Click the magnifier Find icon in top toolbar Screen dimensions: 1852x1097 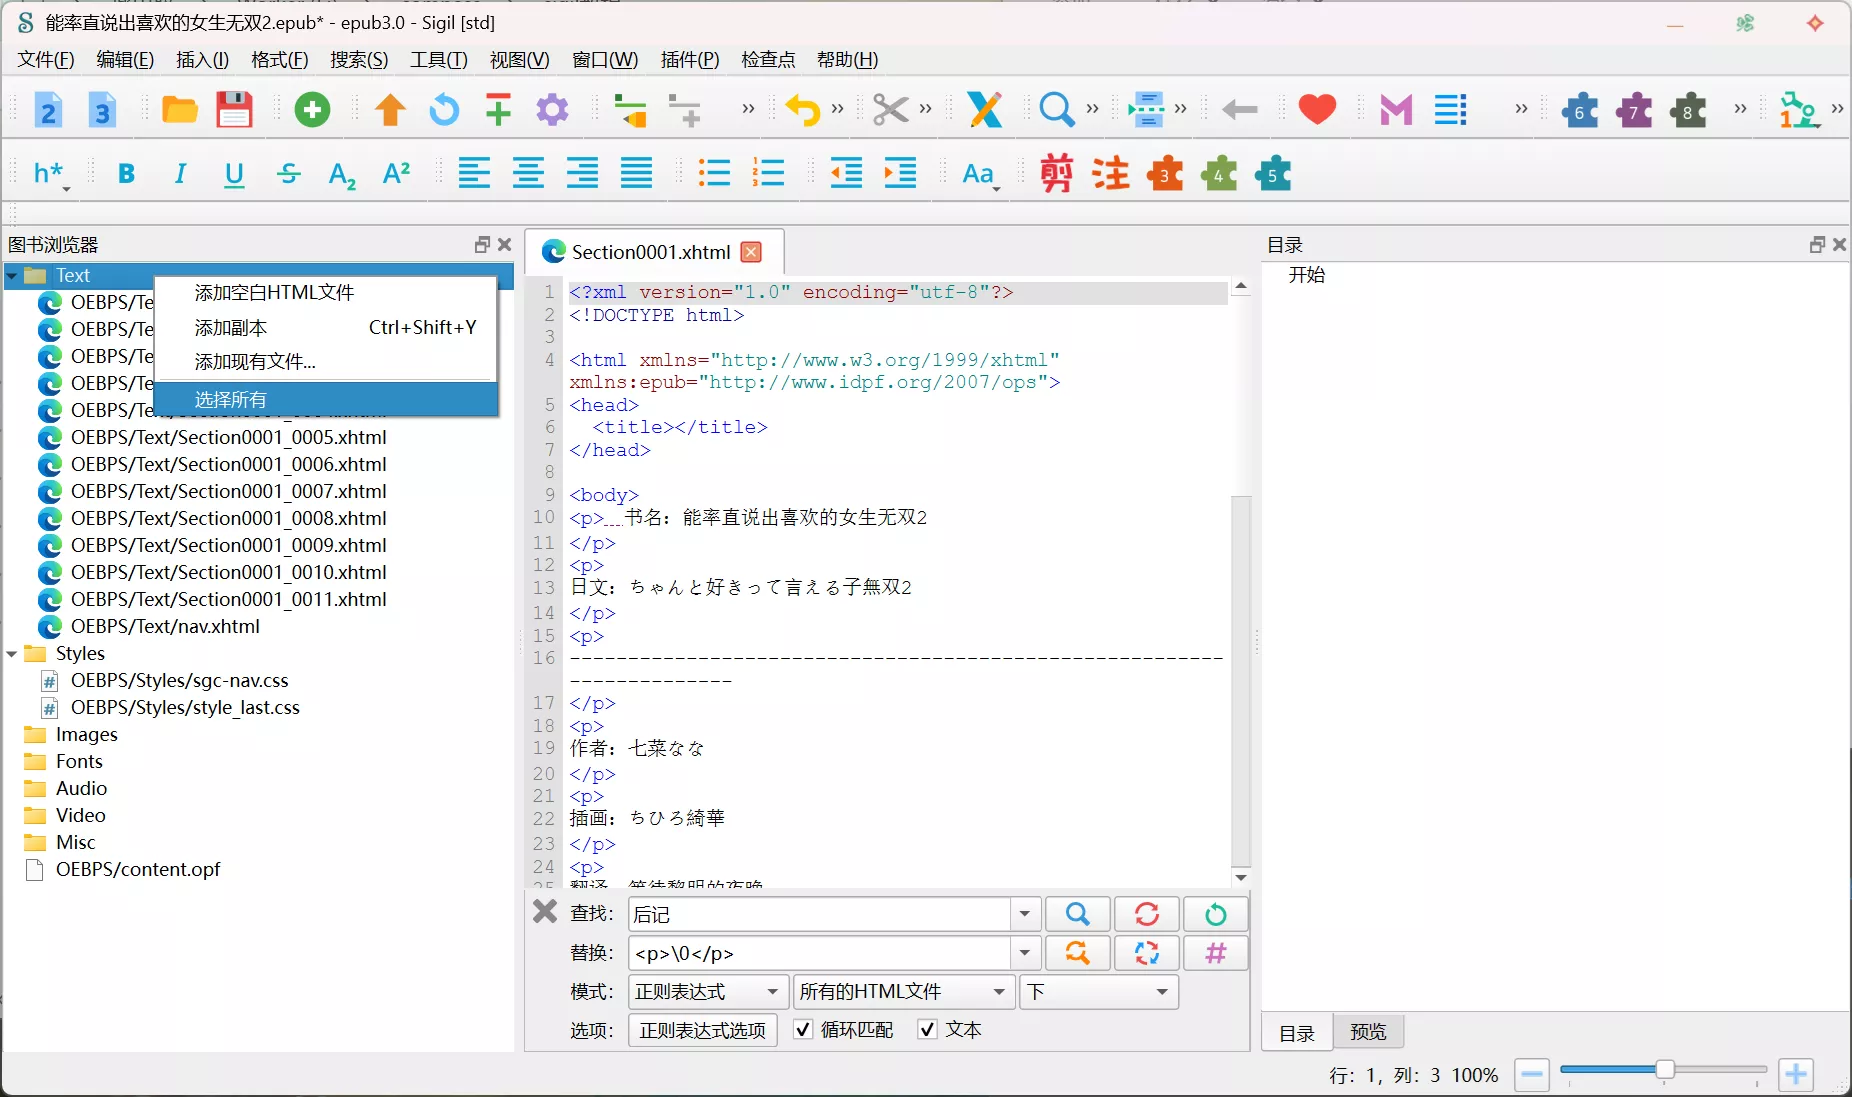[x=1056, y=110]
